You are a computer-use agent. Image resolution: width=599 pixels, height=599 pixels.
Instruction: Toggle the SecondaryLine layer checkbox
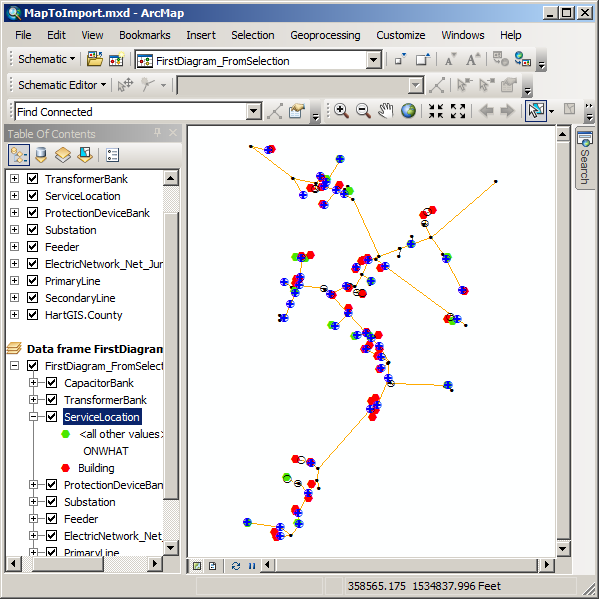click(x=32, y=298)
